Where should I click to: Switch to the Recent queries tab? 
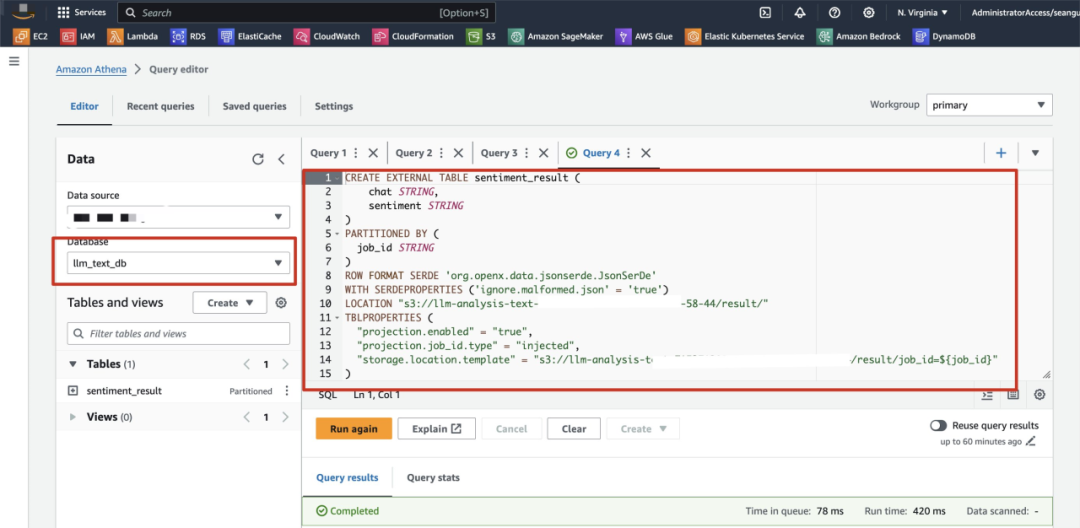(x=160, y=106)
